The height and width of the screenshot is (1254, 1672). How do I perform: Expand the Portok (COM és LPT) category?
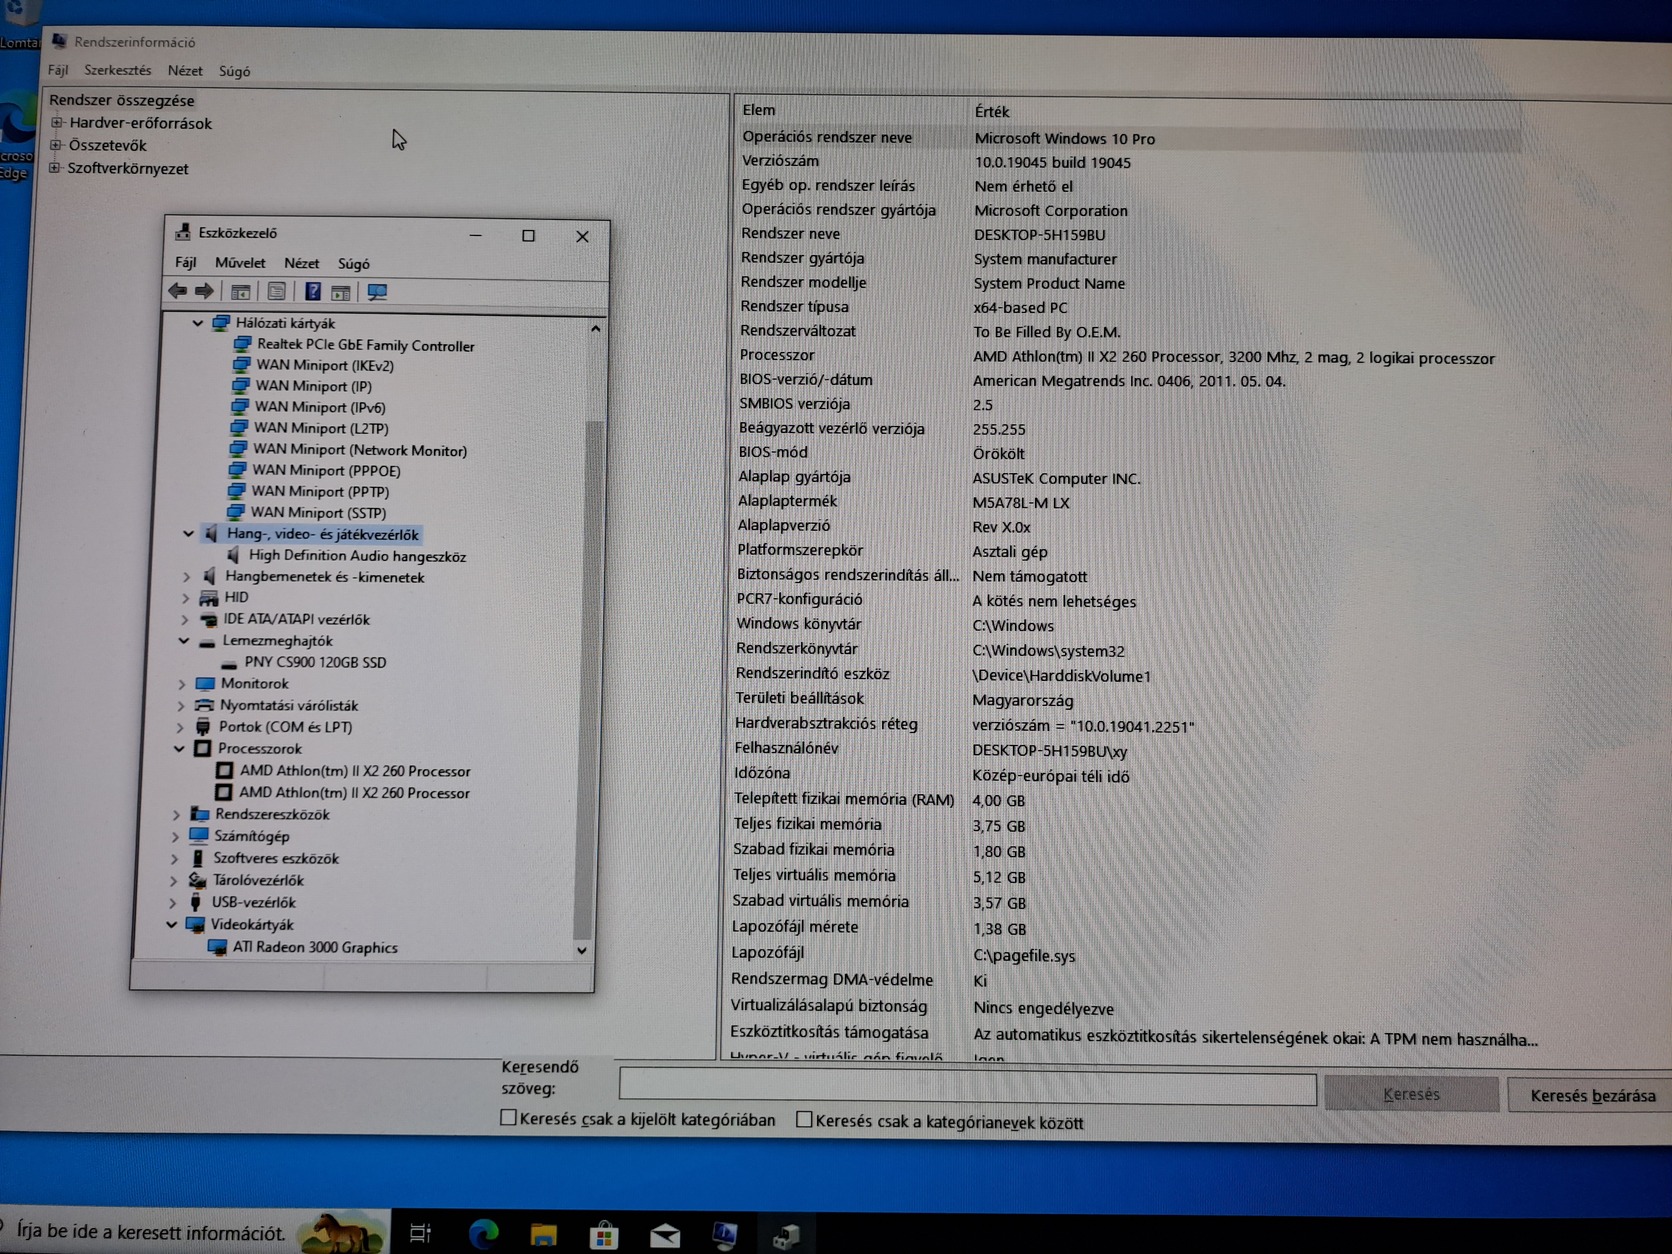point(181,727)
